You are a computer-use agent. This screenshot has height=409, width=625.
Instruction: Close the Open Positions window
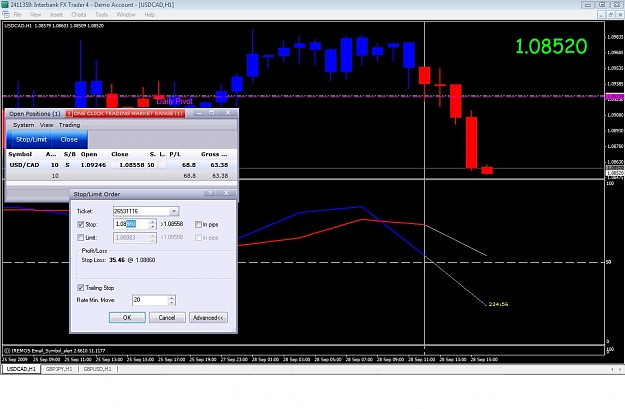[x=228, y=113]
